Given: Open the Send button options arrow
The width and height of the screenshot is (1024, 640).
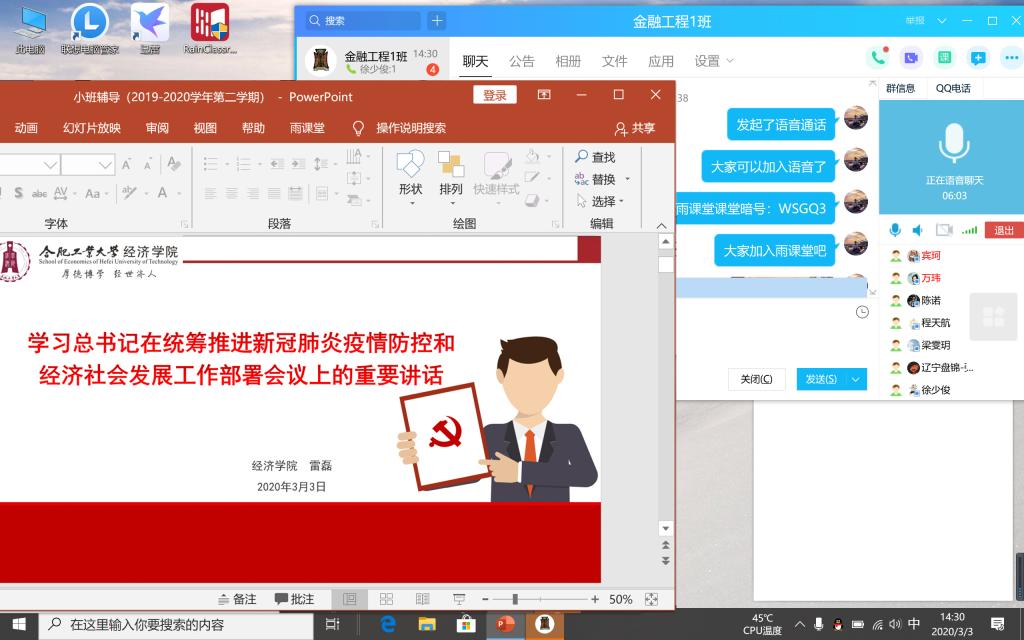Looking at the screenshot, I should pos(856,379).
